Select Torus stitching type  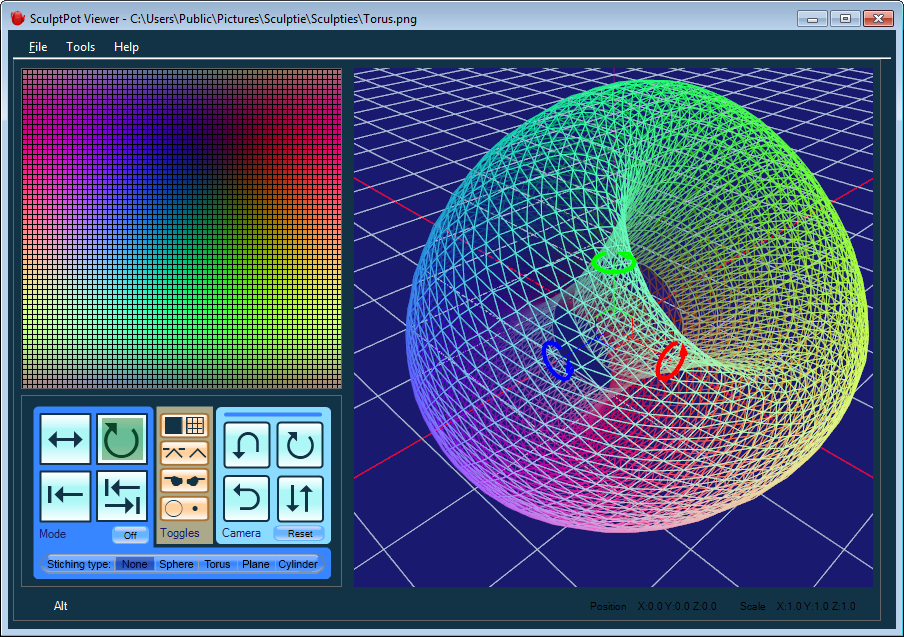[217, 564]
